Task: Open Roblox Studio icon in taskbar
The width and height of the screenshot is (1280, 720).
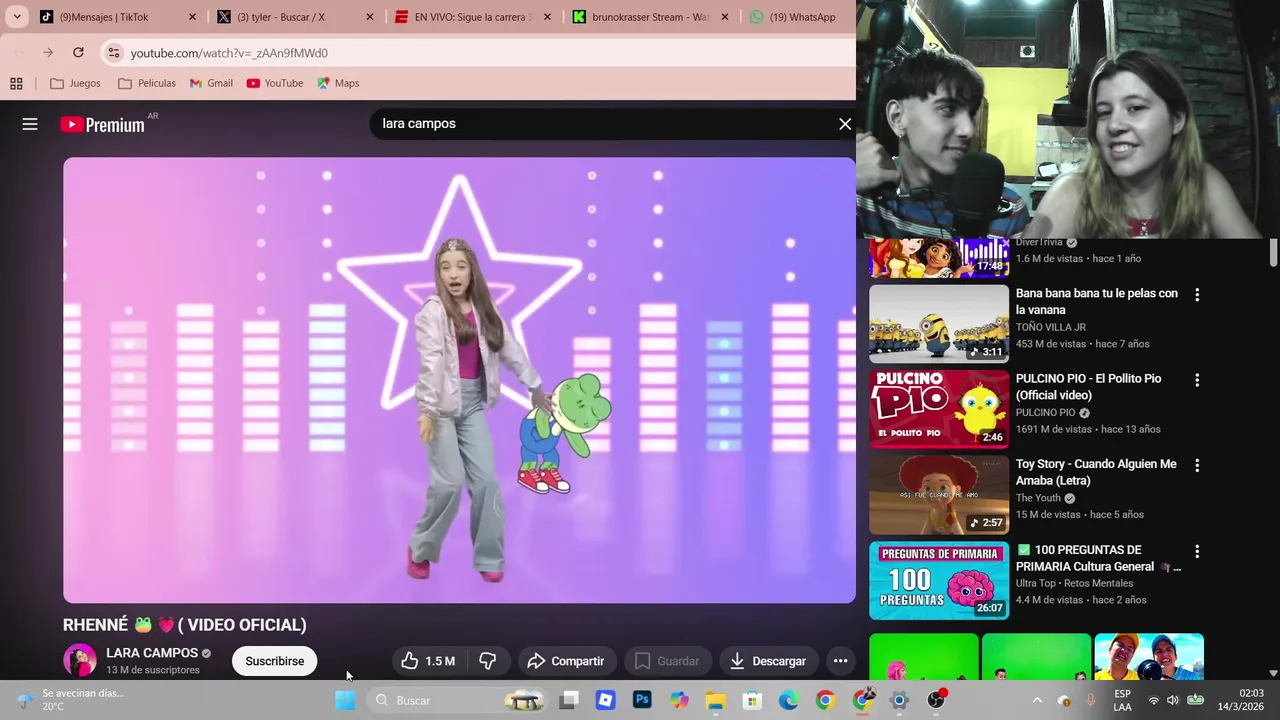Action: 605,700
